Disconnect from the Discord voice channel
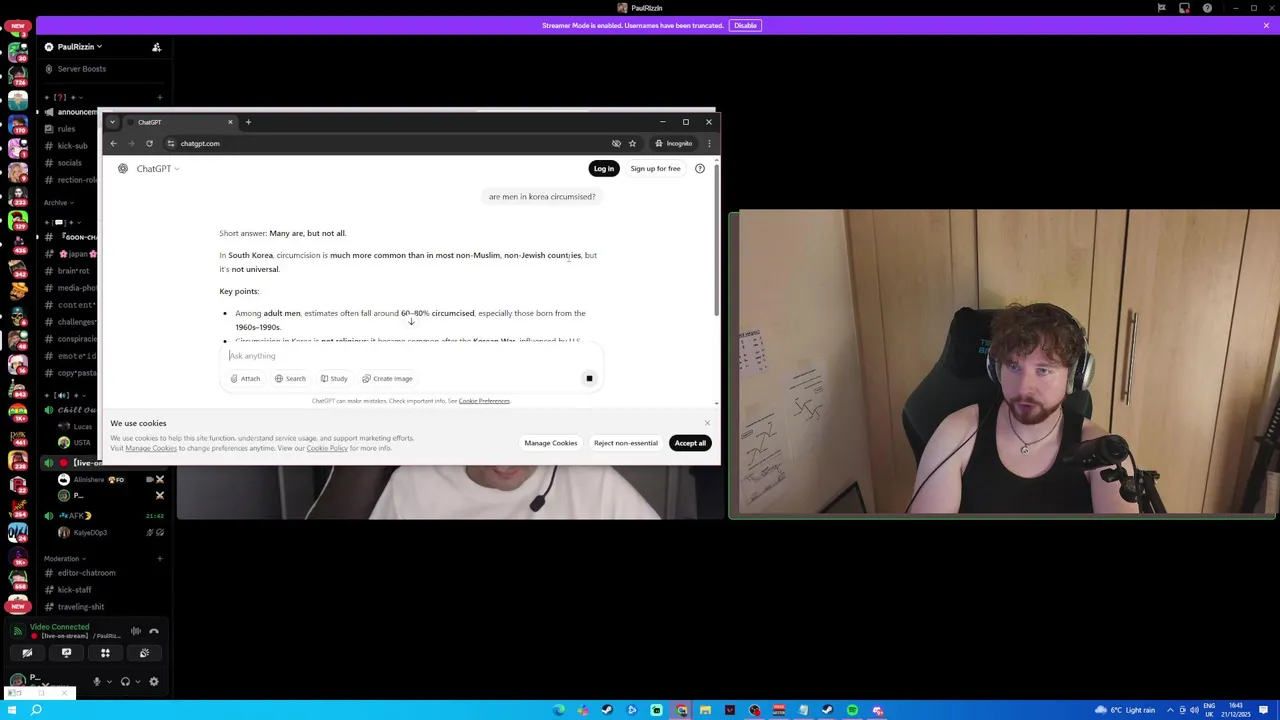The width and height of the screenshot is (1280, 720). tap(154, 631)
